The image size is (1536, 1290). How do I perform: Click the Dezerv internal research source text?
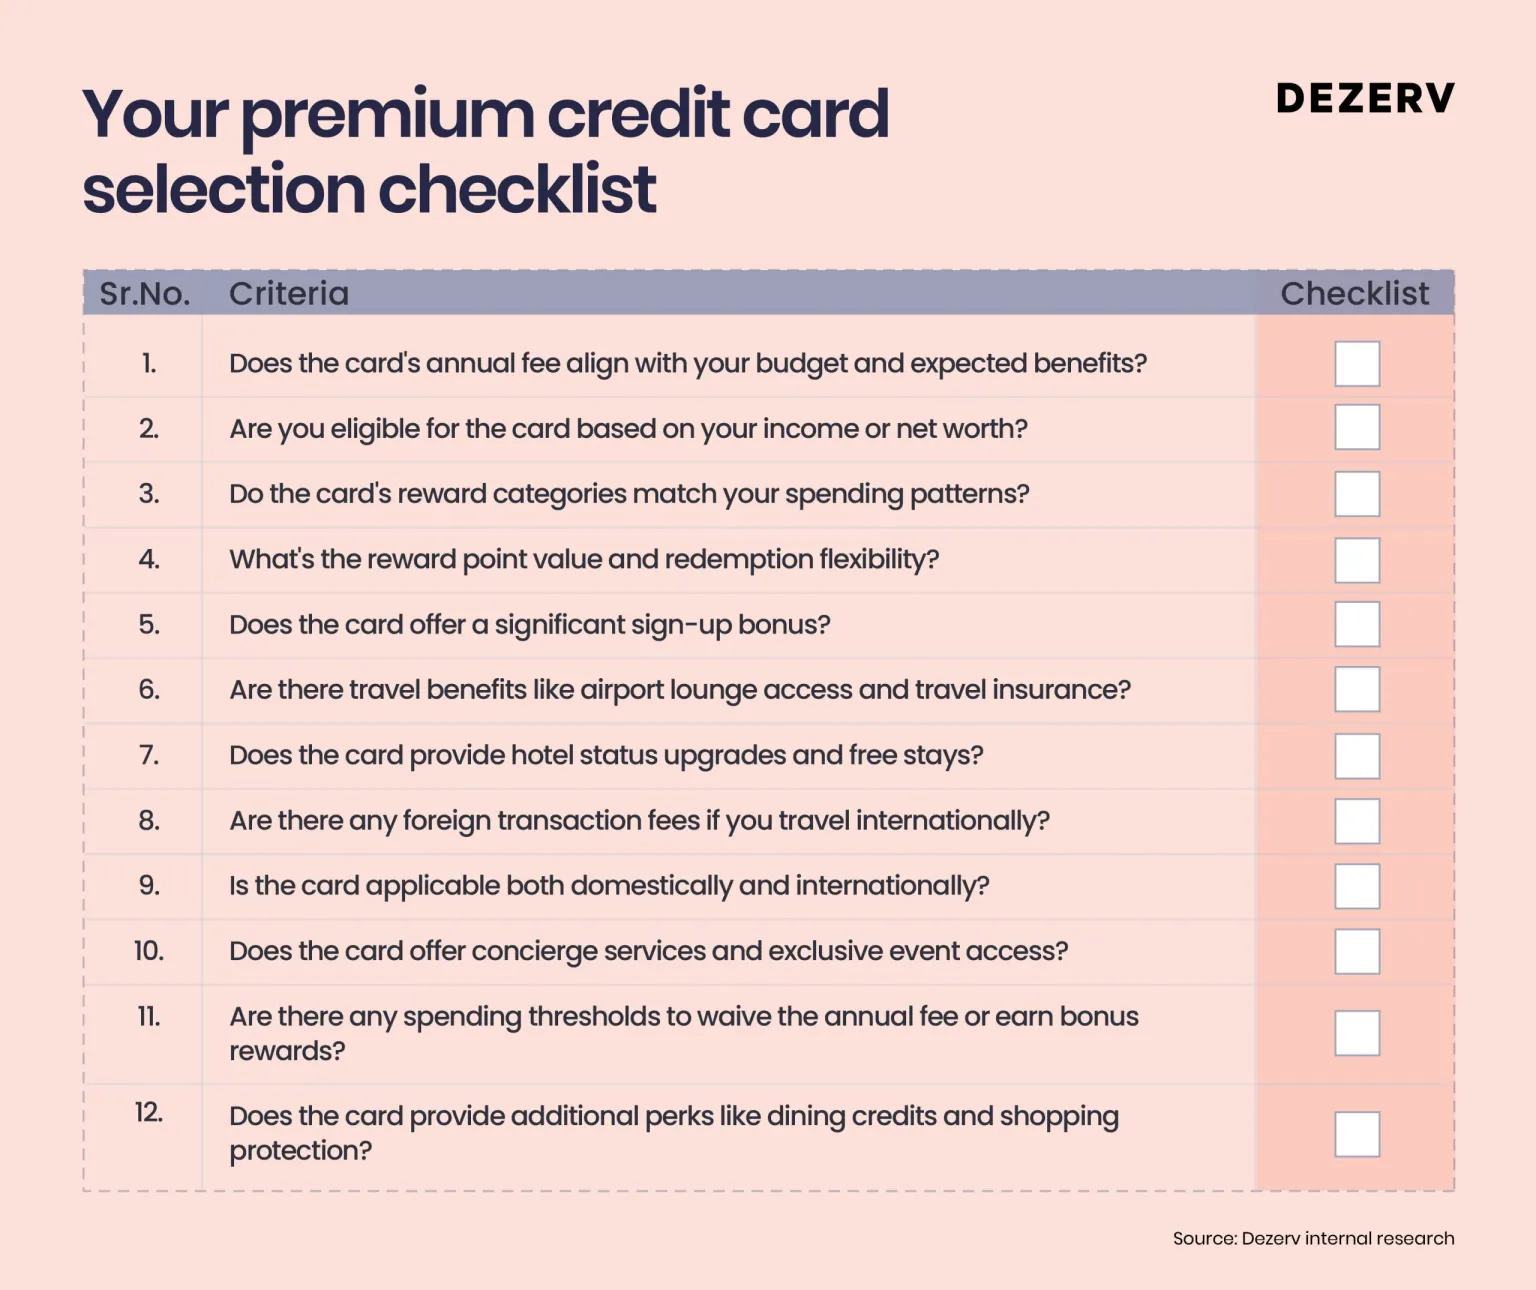(x=1313, y=1238)
